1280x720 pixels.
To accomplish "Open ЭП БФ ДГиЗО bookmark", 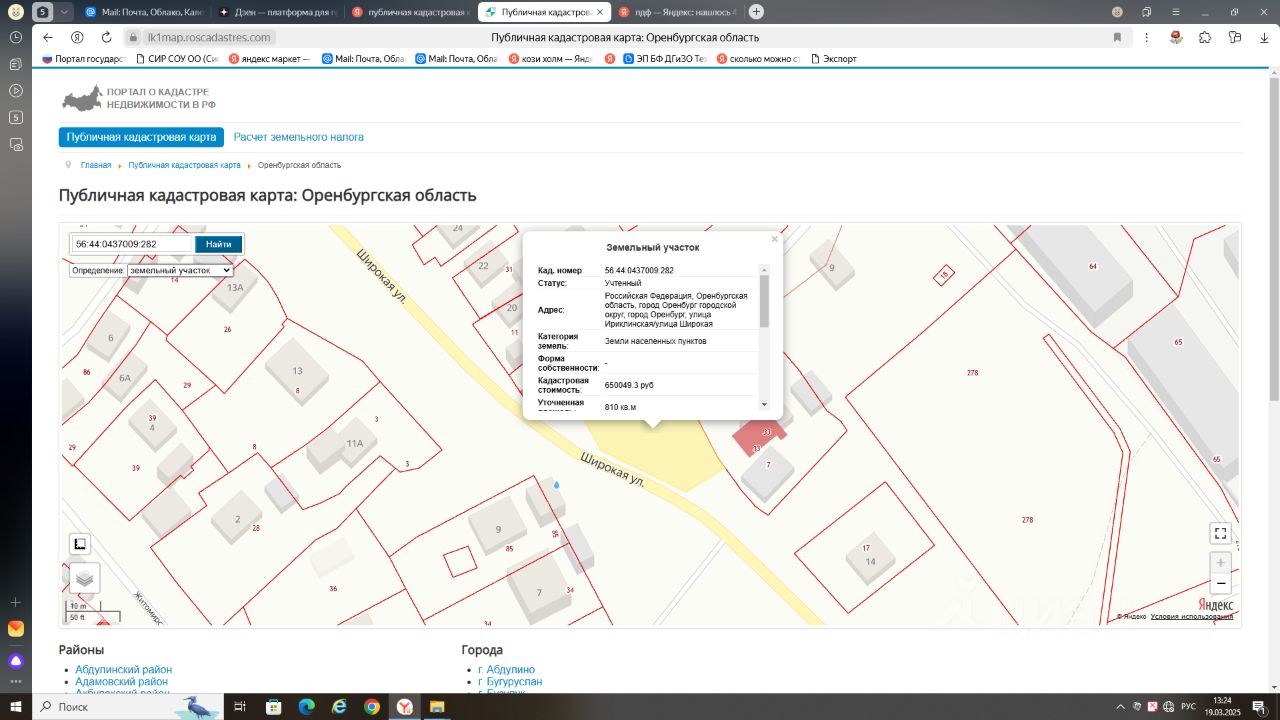I will [x=666, y=59].
